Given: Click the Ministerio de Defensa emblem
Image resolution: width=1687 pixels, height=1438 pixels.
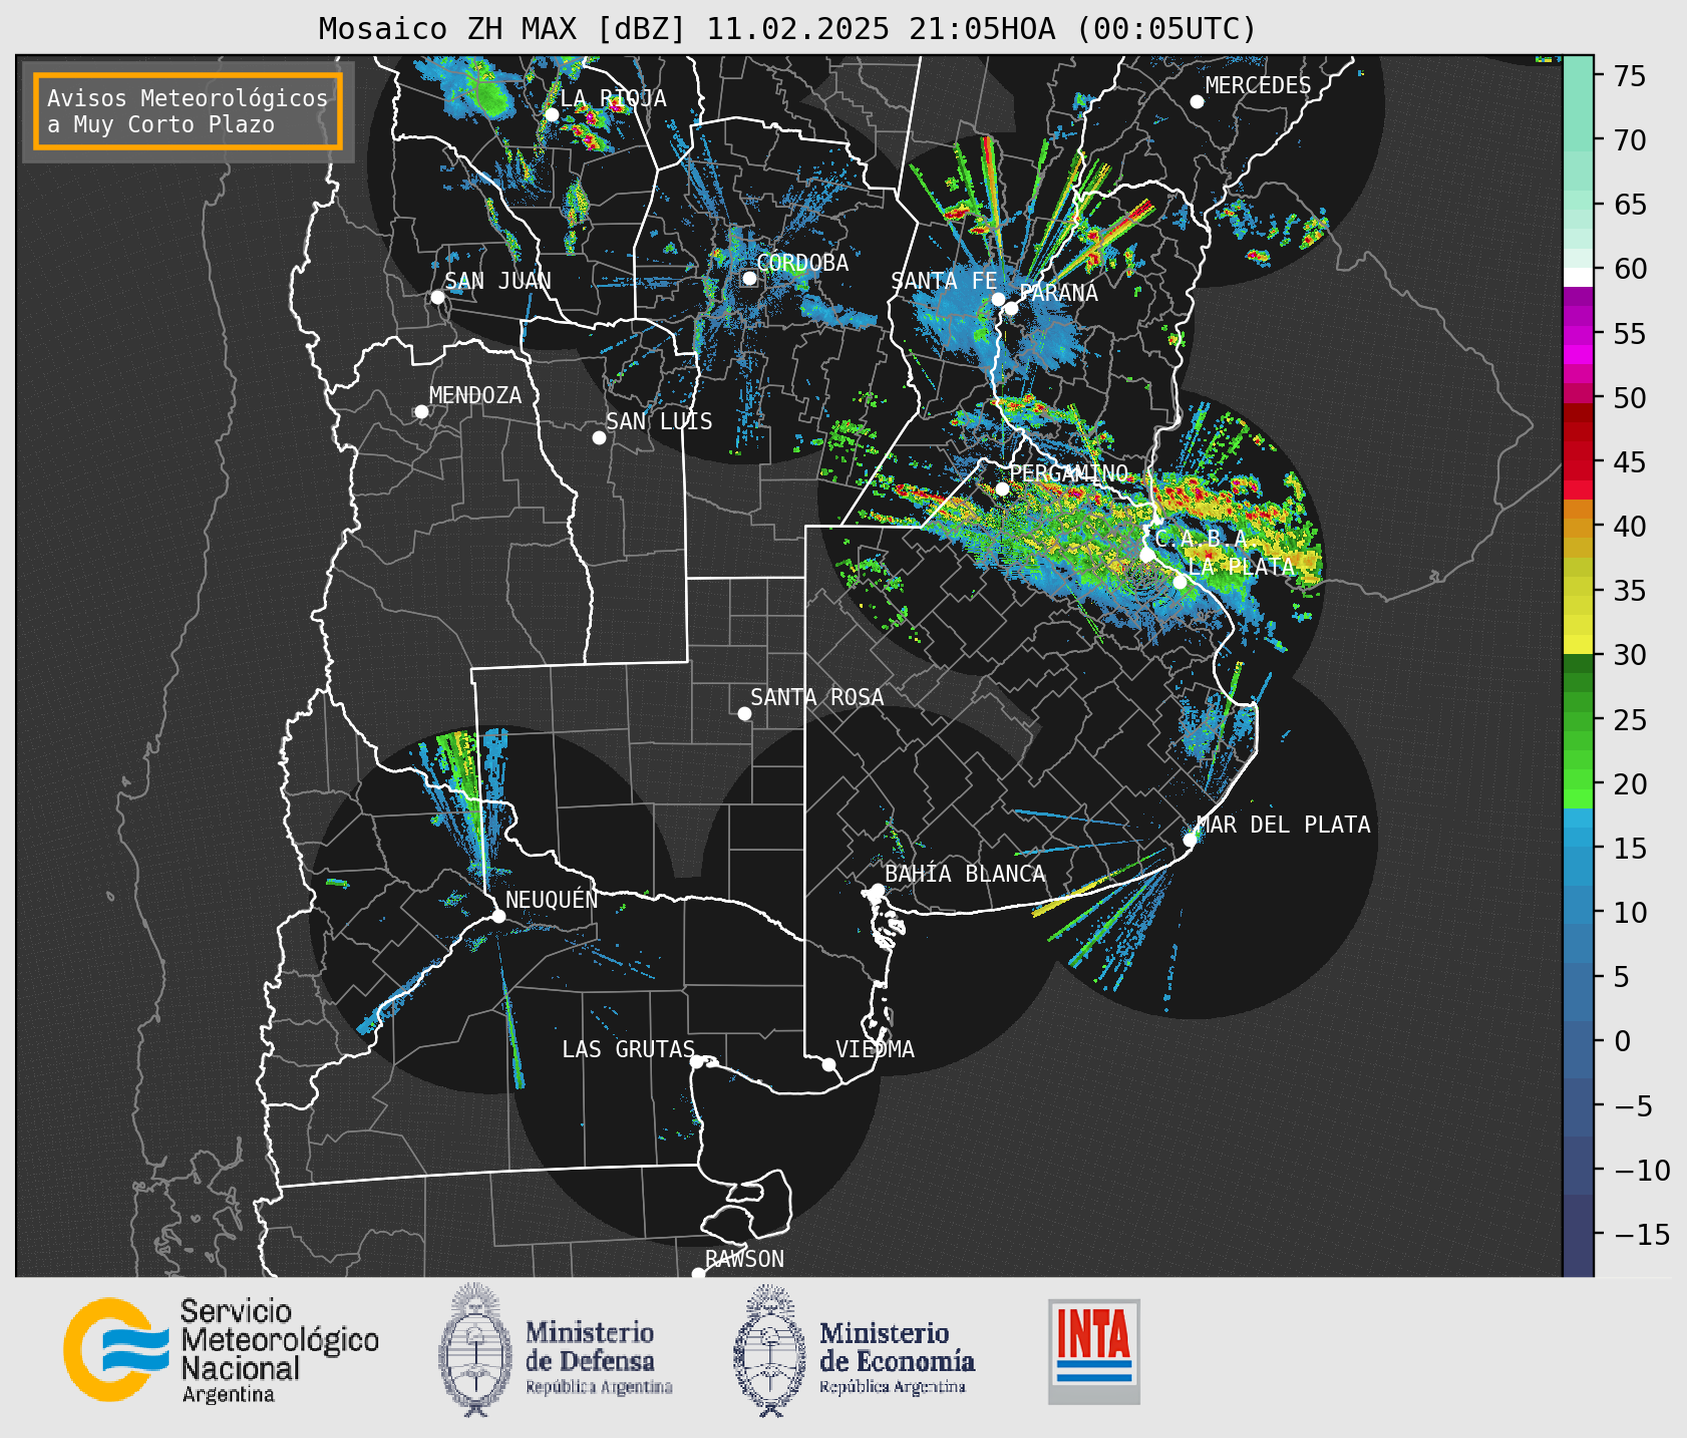Looking at the screenshot, I should coord(476,1349).
